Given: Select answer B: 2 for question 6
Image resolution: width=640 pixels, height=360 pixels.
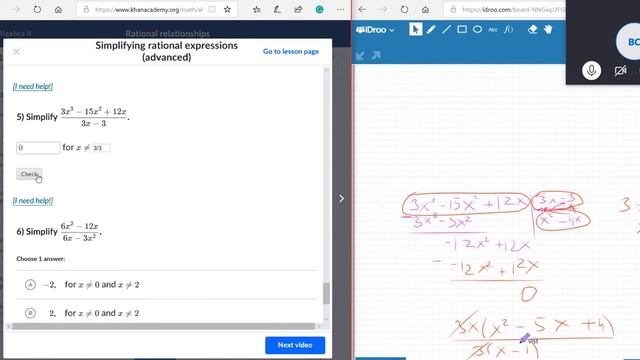Looking at the screenshot, I should pos(166,313).
